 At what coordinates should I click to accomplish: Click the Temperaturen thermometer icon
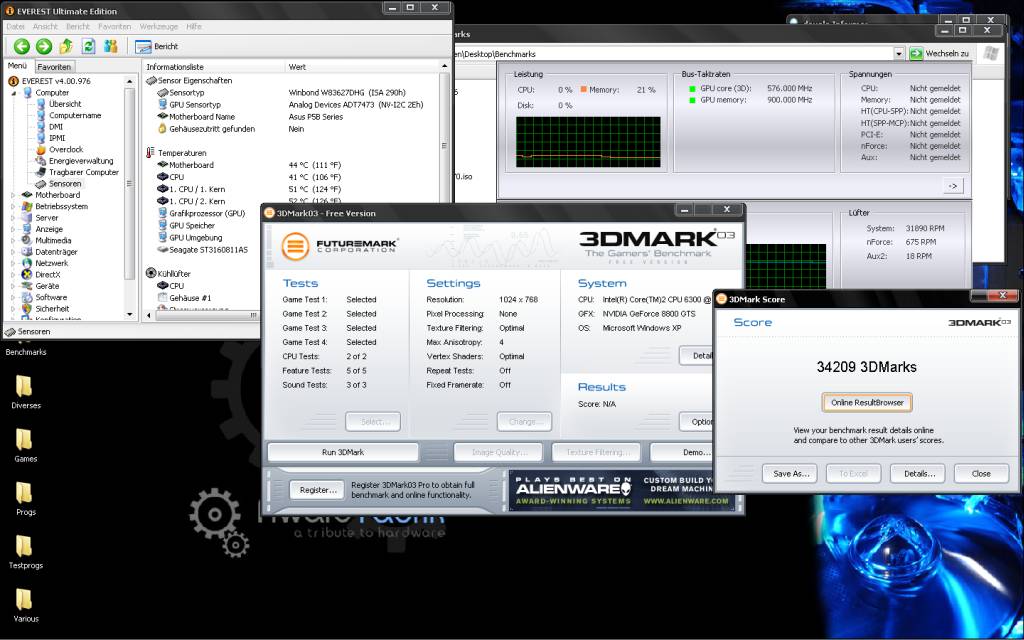(x=152, y=153)
